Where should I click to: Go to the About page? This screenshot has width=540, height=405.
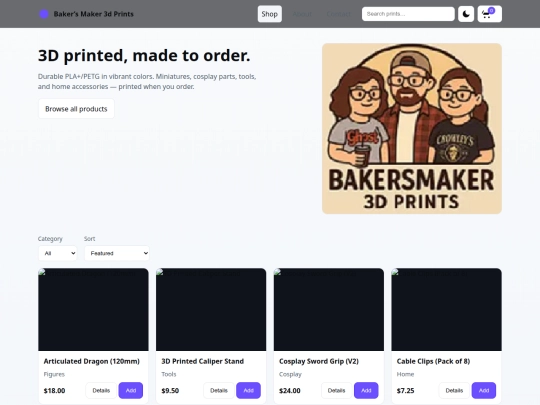point(302,14)
